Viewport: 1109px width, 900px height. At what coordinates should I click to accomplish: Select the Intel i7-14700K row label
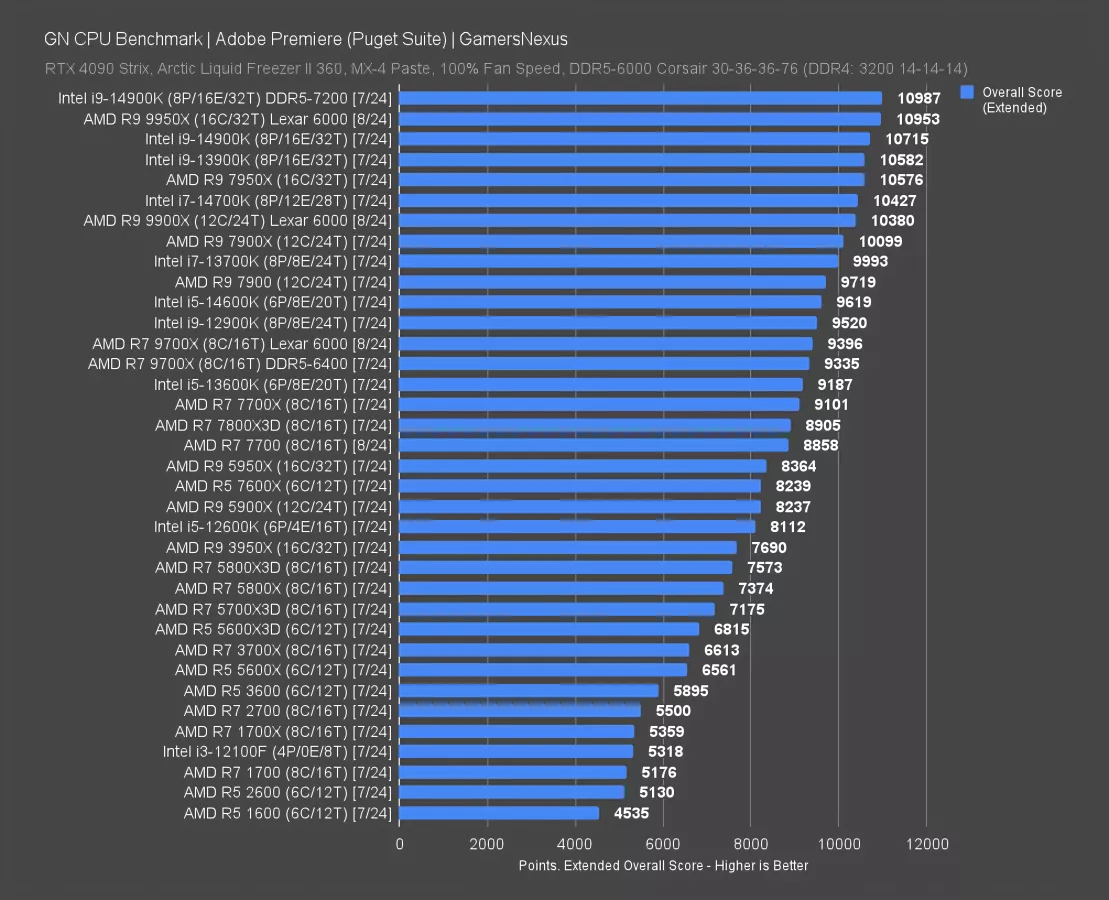pos(268,201)
